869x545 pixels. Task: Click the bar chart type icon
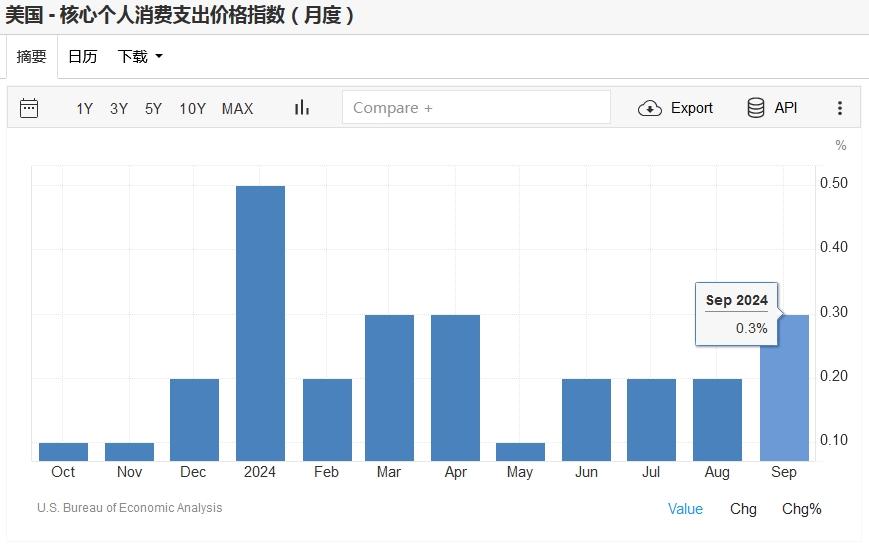pyautogui.click(x=301, y=108)
